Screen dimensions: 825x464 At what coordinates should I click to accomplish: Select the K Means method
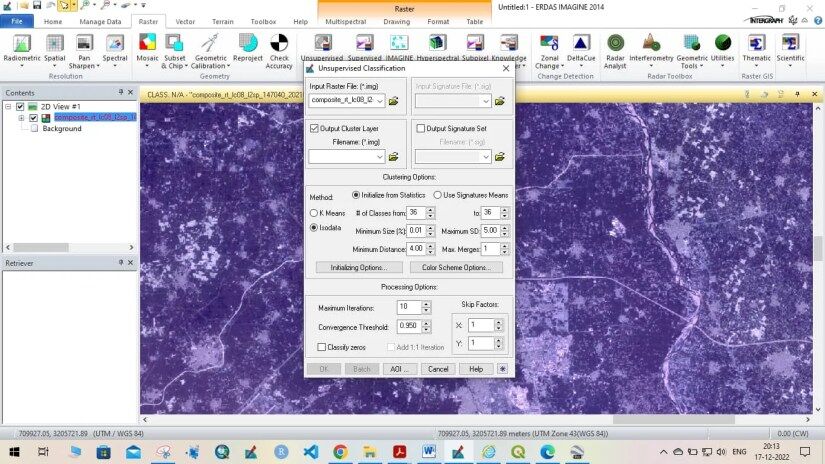[x=314, y=213]
